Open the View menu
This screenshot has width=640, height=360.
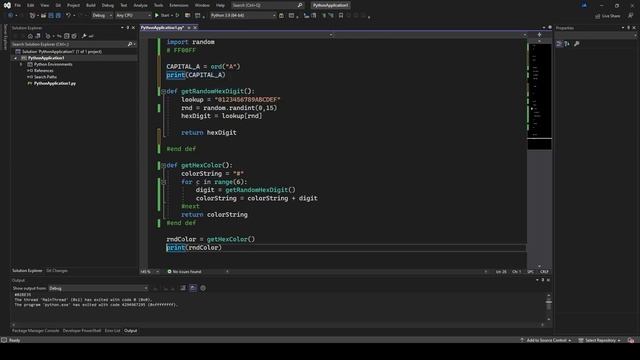(44, 5)
